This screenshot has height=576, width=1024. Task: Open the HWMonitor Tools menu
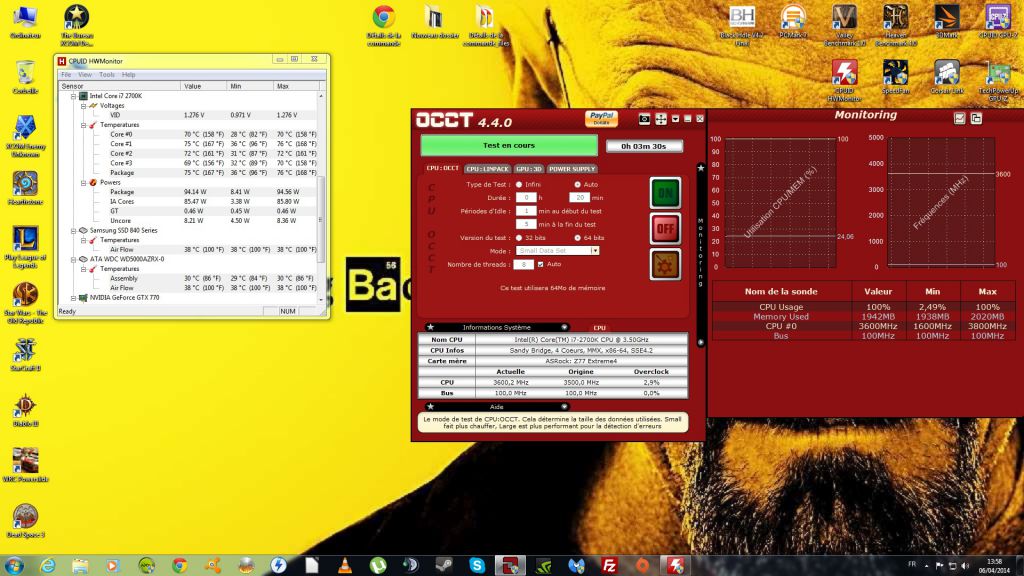coord(106,74)
